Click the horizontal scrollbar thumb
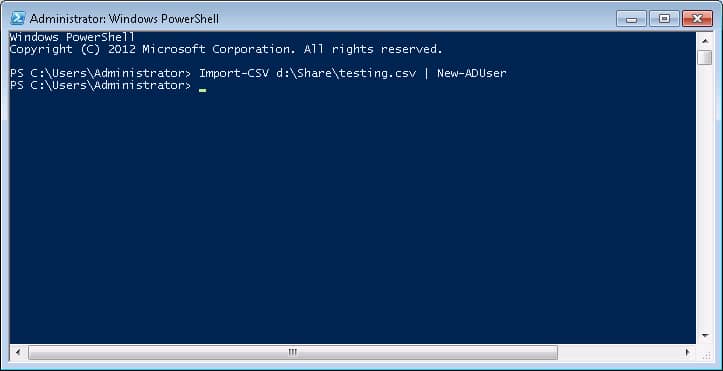The height and width of the screenshot is (371, 723). pyautogui.click(x=293, y=353)
